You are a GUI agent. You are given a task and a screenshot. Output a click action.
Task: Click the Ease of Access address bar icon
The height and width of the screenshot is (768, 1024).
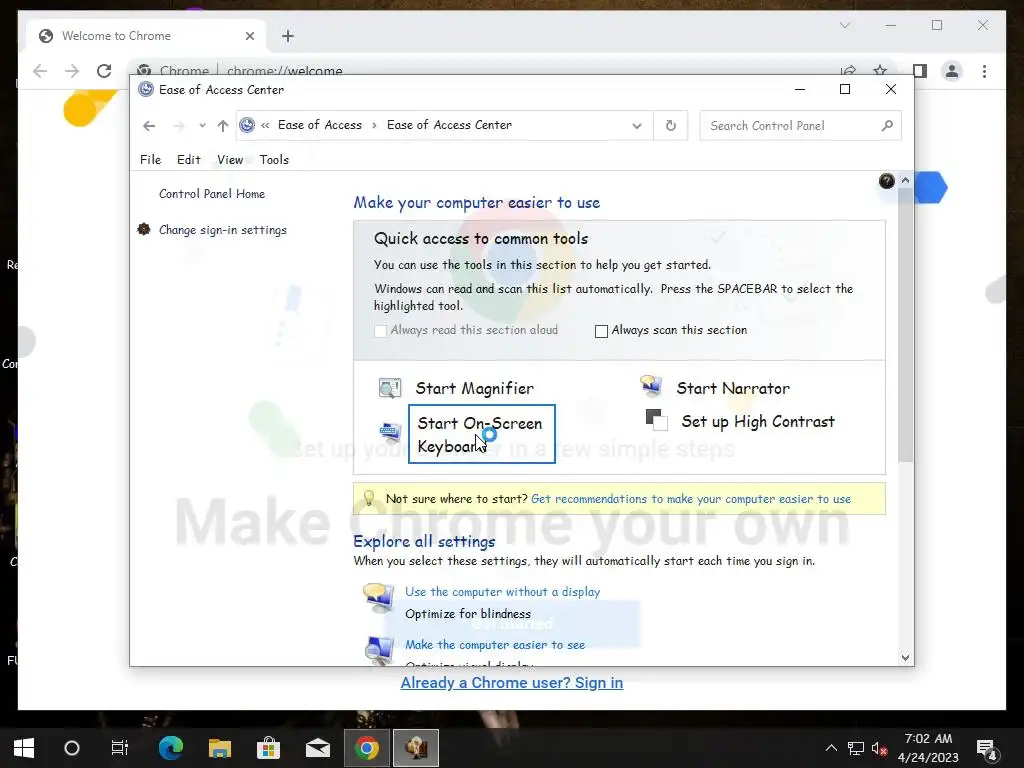click(247, 125)
